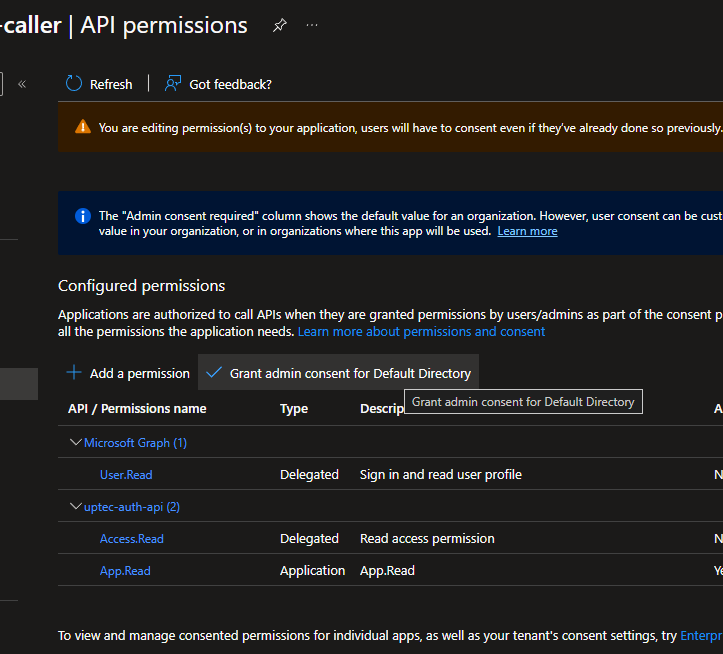This screenshot has height=654, width=723.
Task: Click the blue info circle icon
Action: click(x=83, y=216)
